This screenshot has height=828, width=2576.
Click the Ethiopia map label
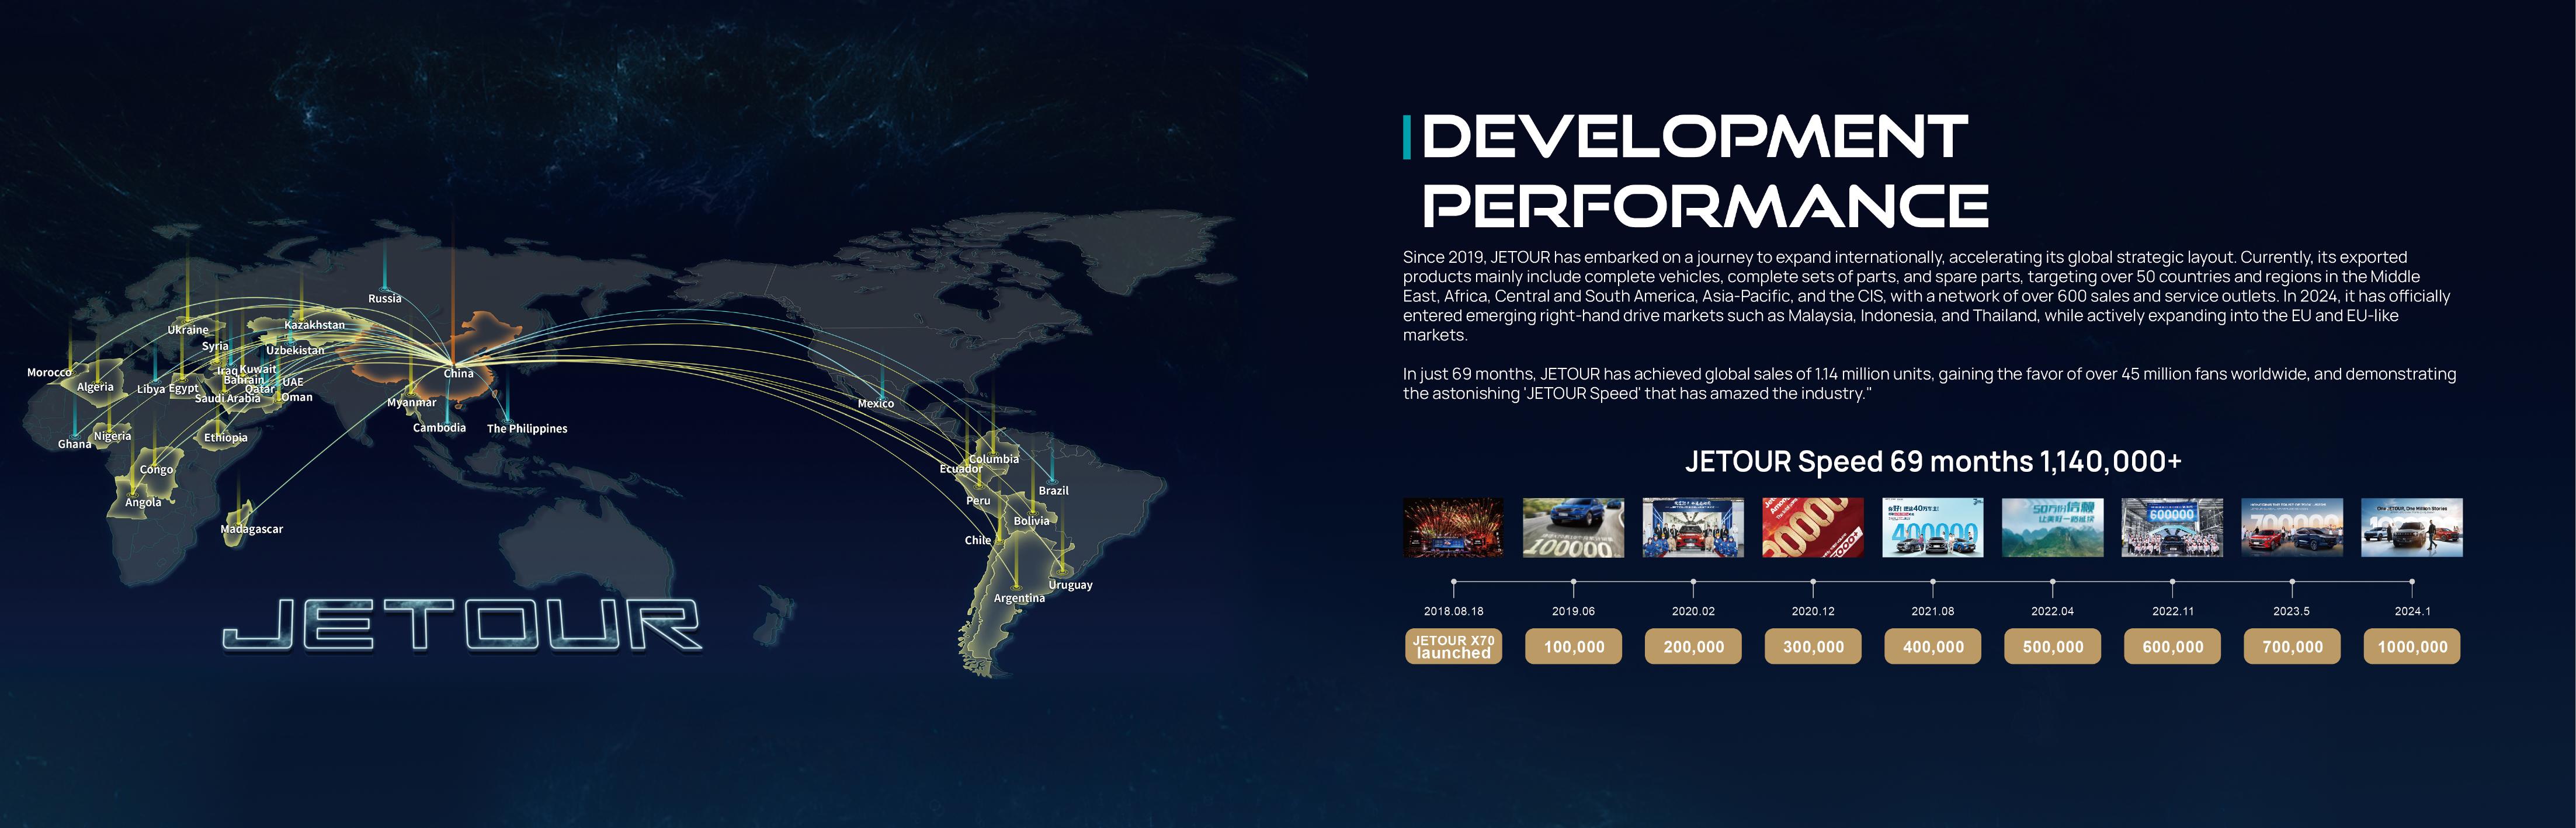point(226,437)
